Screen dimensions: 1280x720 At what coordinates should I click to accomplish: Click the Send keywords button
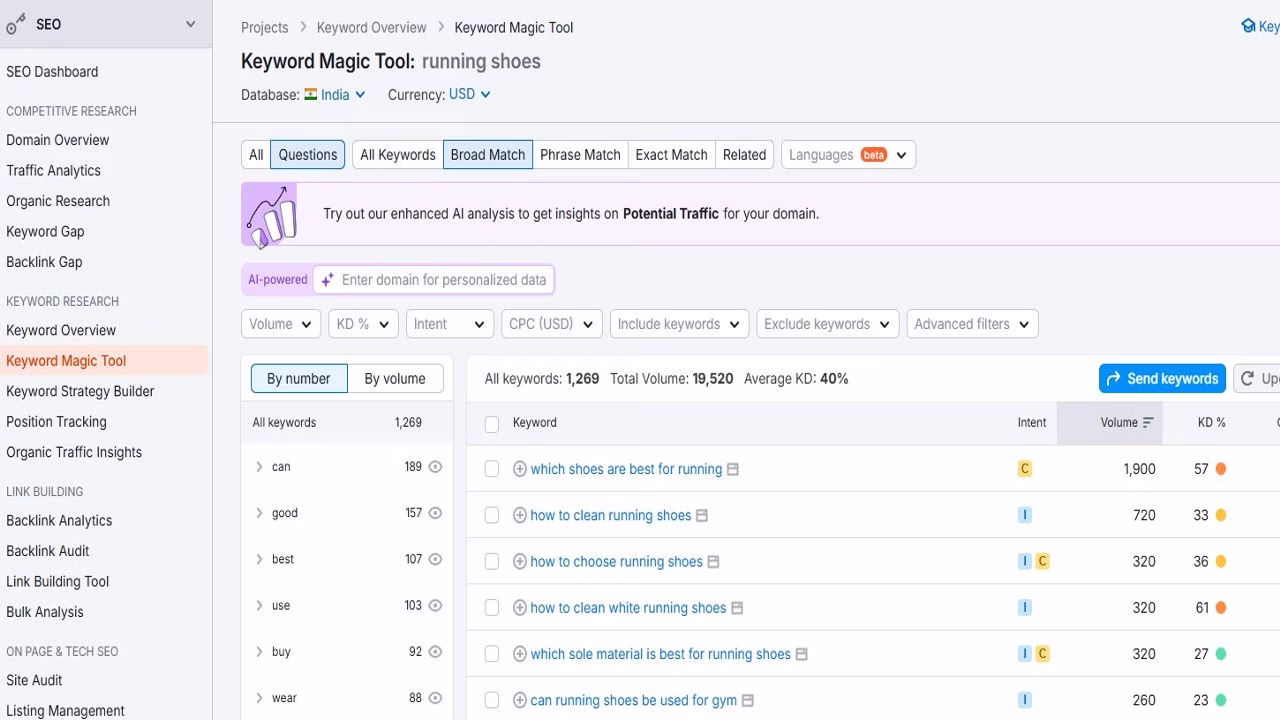pyautogui.click(x=1162, y=378)
